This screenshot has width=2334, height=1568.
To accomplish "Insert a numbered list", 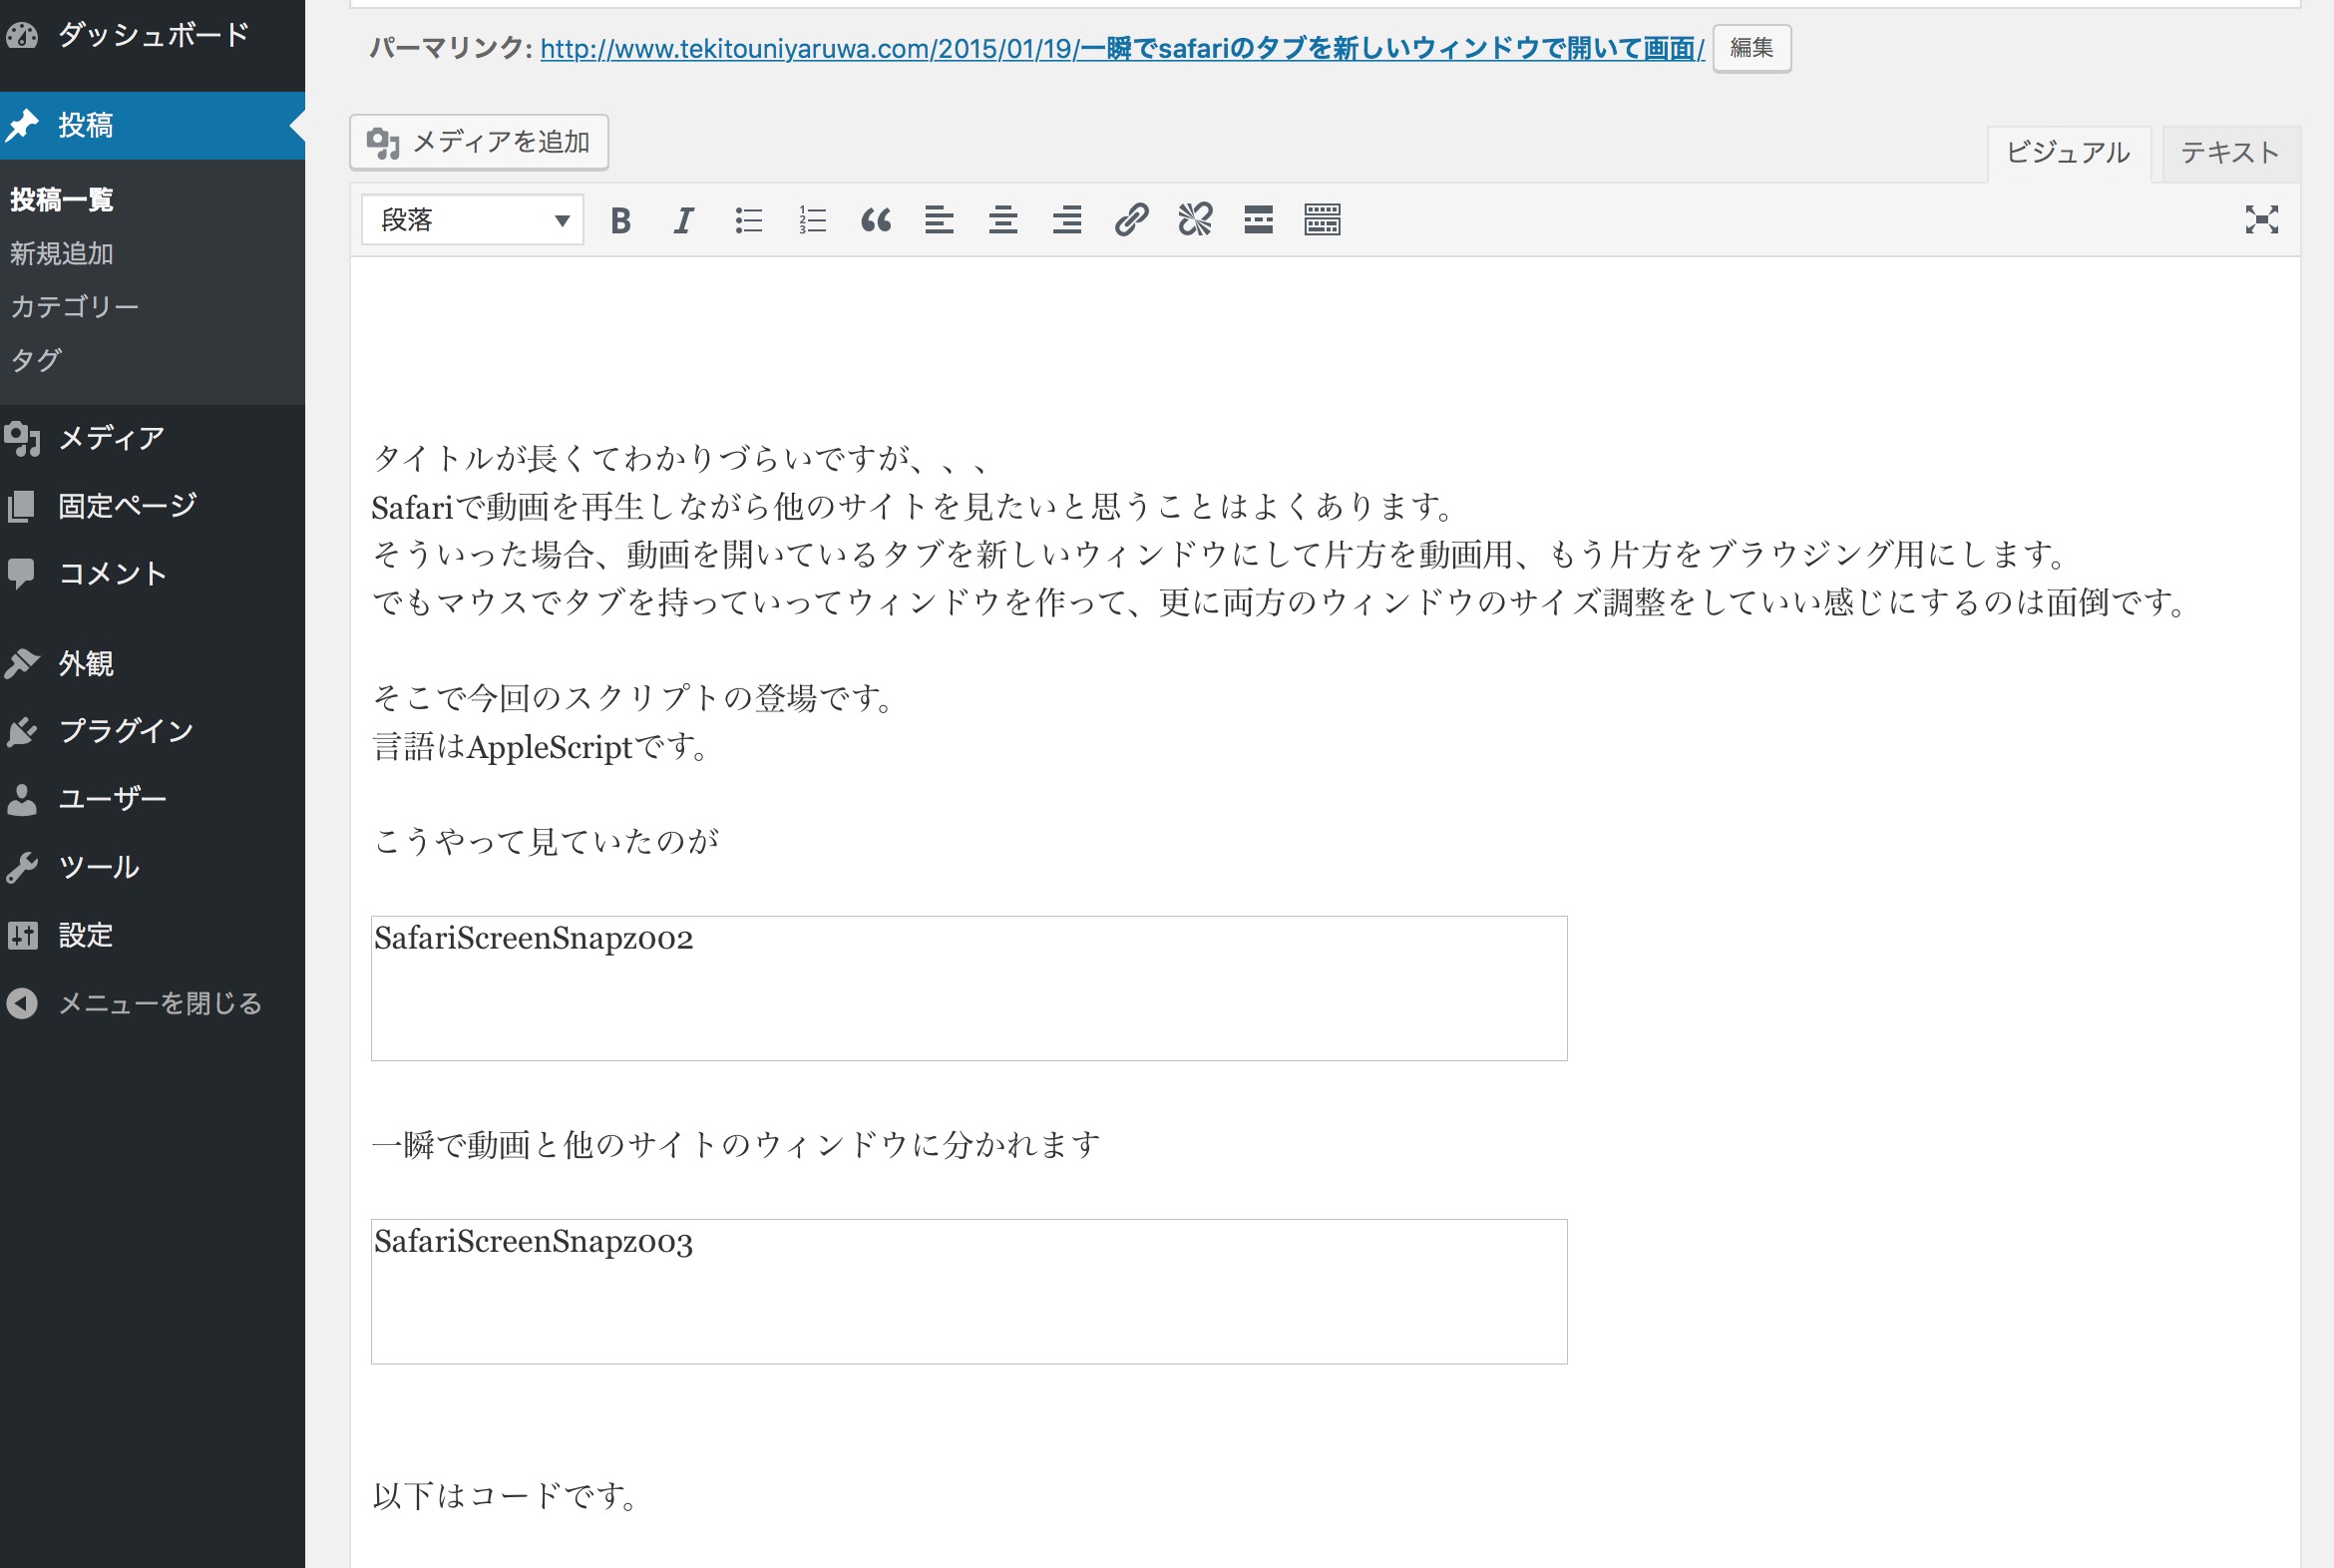I will 812,220.
